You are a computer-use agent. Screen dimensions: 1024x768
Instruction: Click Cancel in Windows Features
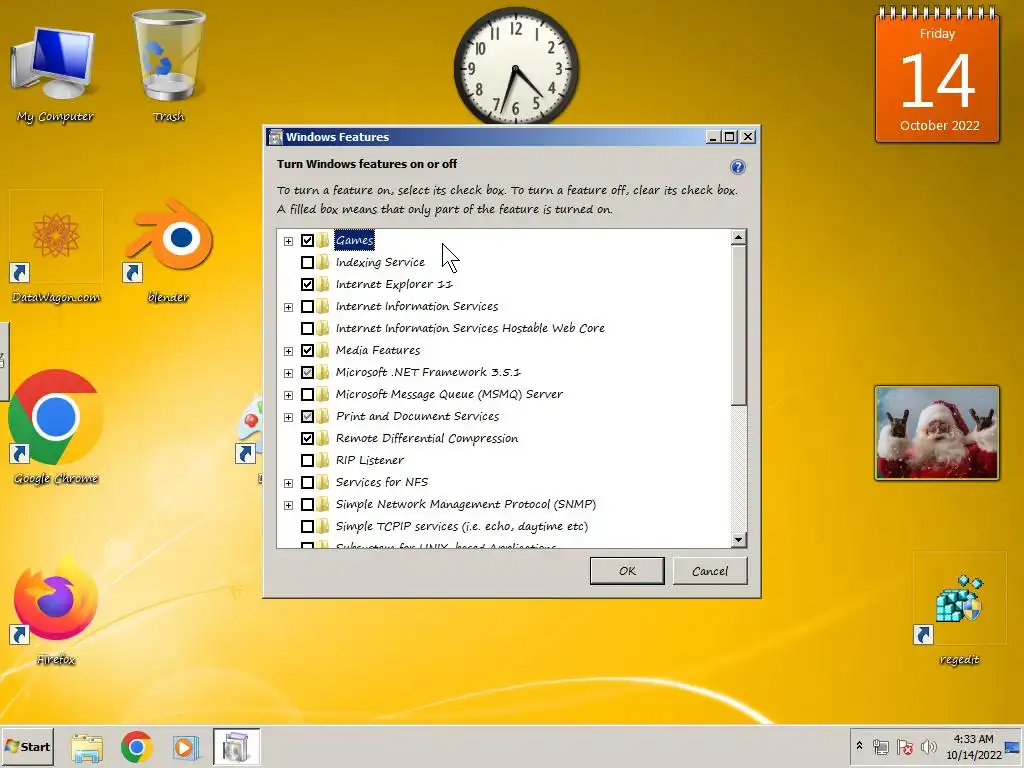[710, 571]
